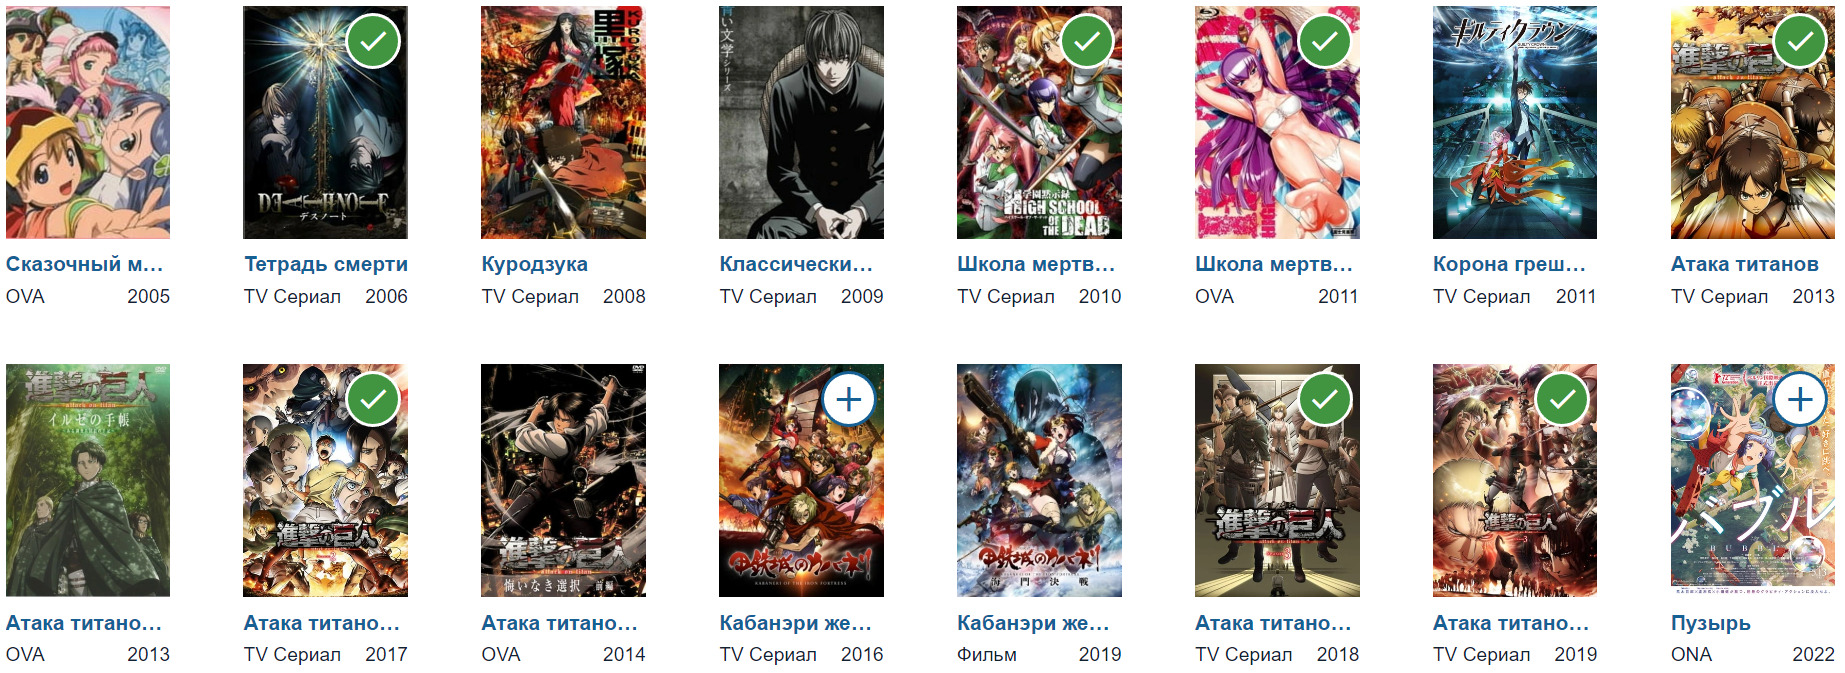Open Сказочный м… OVA poster thumbnail
The width and height of the screenshot is (1845, 673).
click(88, 122)
